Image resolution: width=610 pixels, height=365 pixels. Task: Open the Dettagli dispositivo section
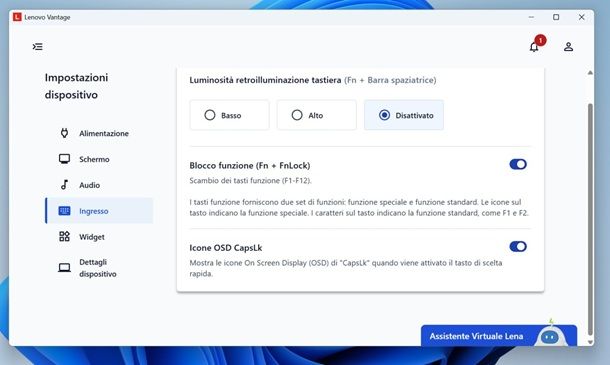(99, 268)
